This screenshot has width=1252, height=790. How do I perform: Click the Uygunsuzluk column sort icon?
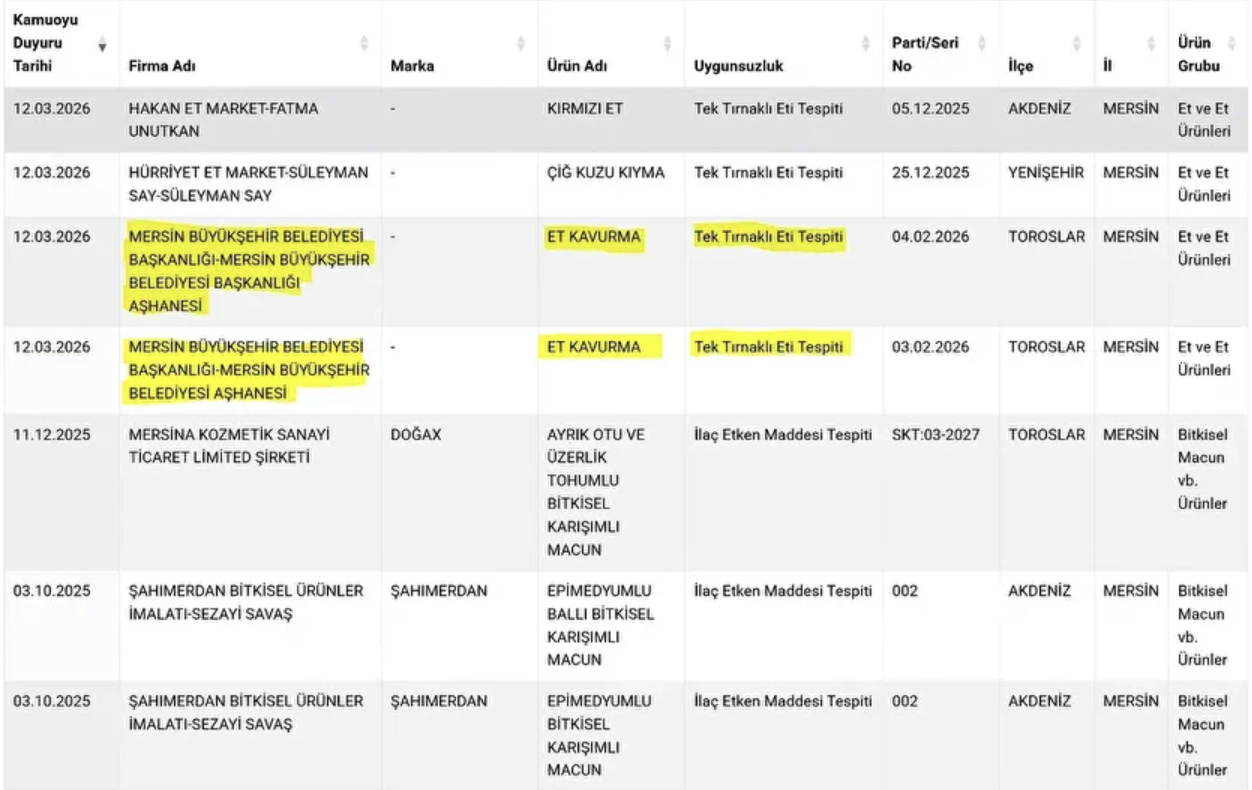point(866,45)
